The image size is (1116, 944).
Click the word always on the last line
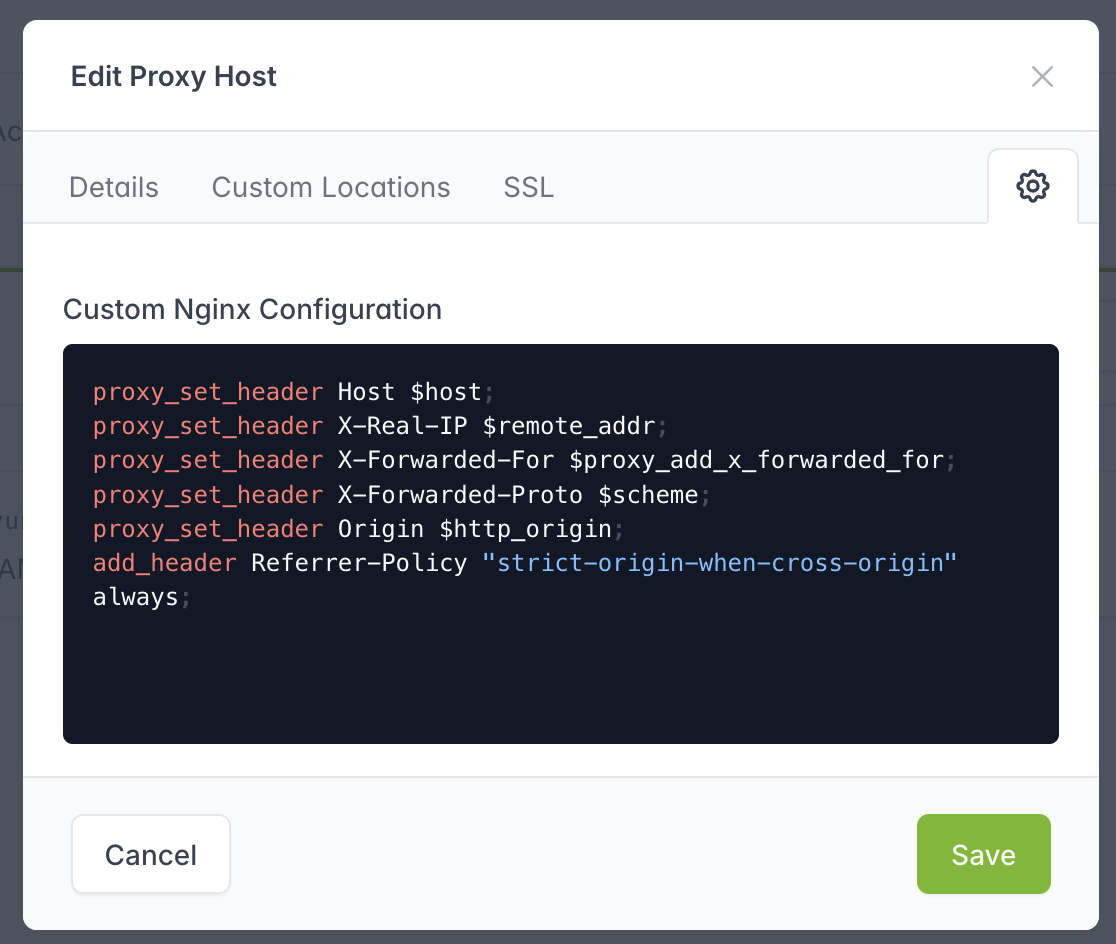tap(135, 597)
